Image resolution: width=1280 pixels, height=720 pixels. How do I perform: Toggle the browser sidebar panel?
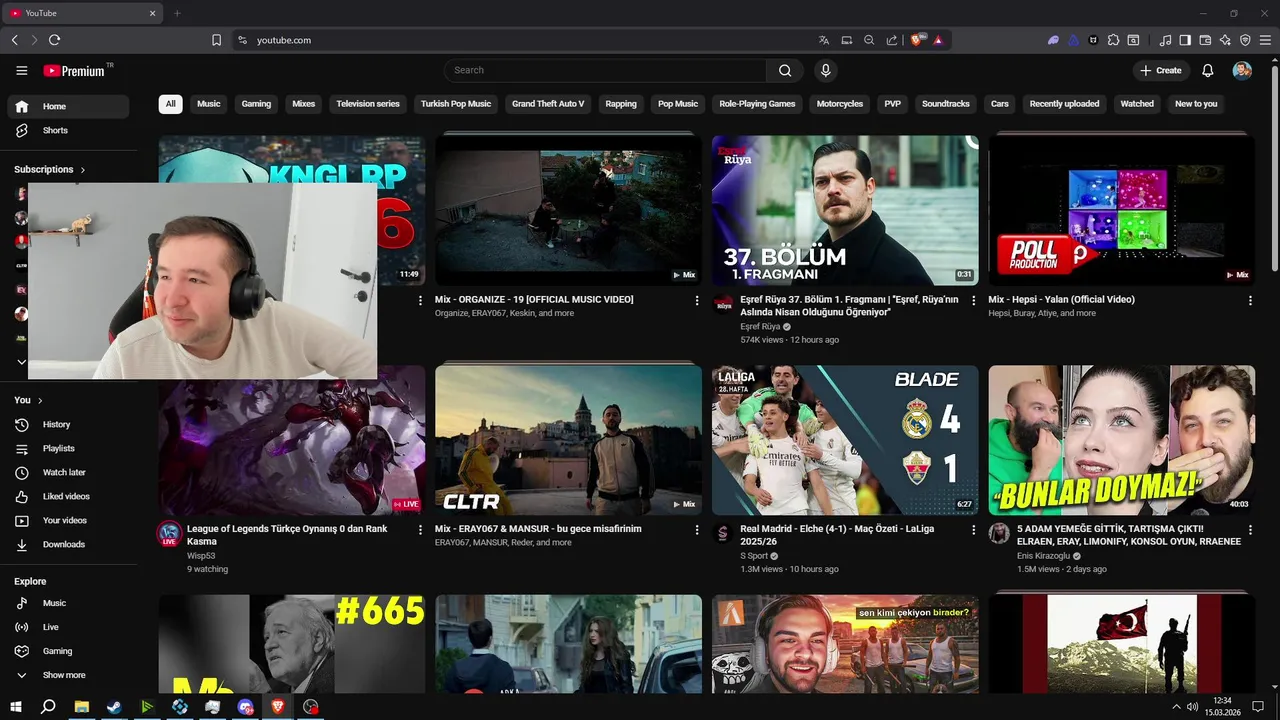point(1185,40)
